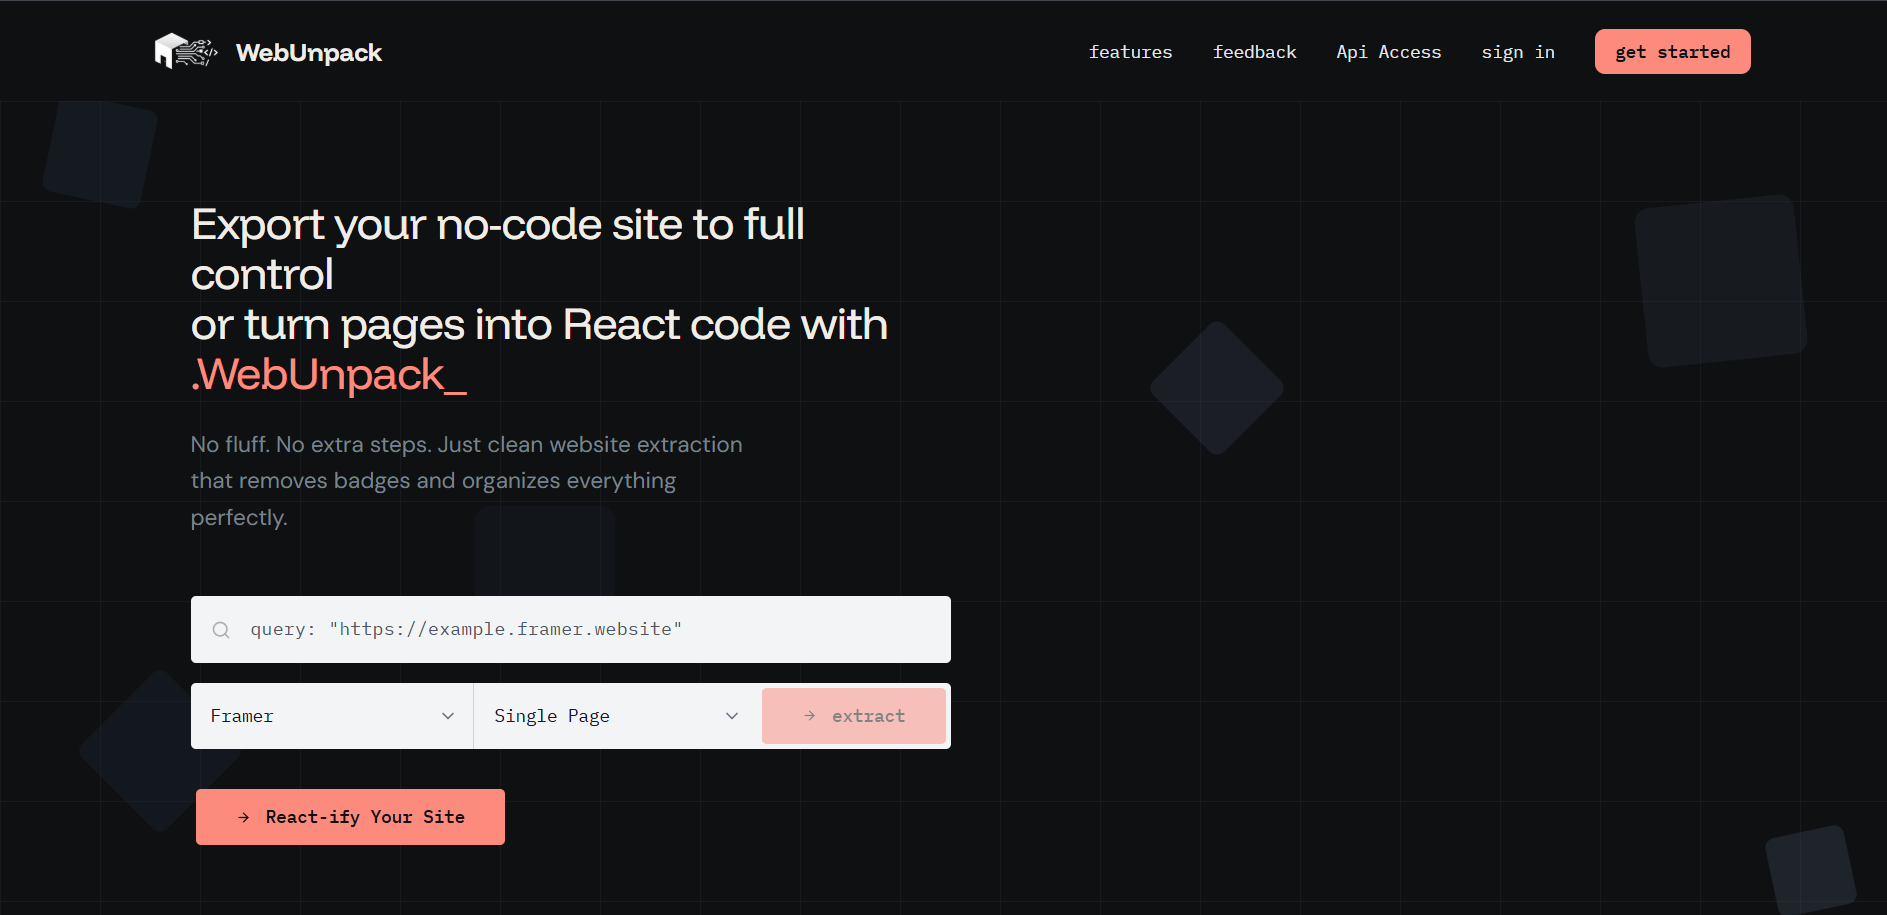Click the arrow icon in React-ify Your Site
The height and width of the screenshot is (915, 1887).
click(x=243, y=817)
